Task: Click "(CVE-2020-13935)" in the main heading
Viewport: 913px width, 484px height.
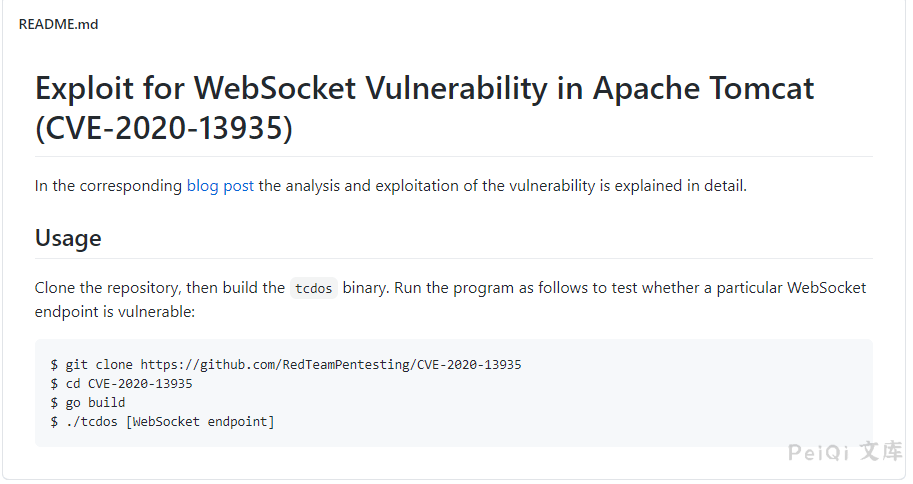Action: click(x=164, y=129)
